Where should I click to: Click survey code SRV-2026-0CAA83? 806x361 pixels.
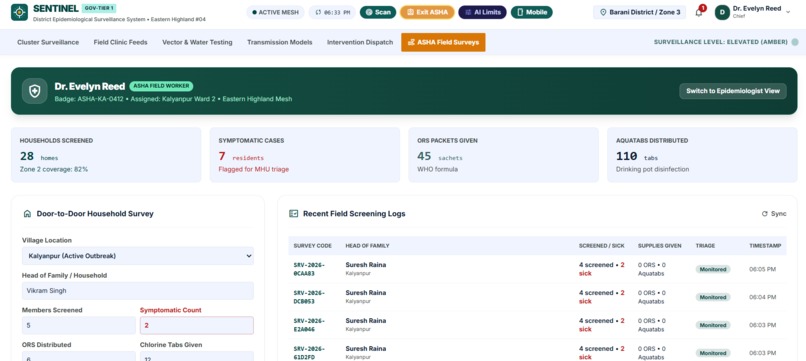point(309,269)
